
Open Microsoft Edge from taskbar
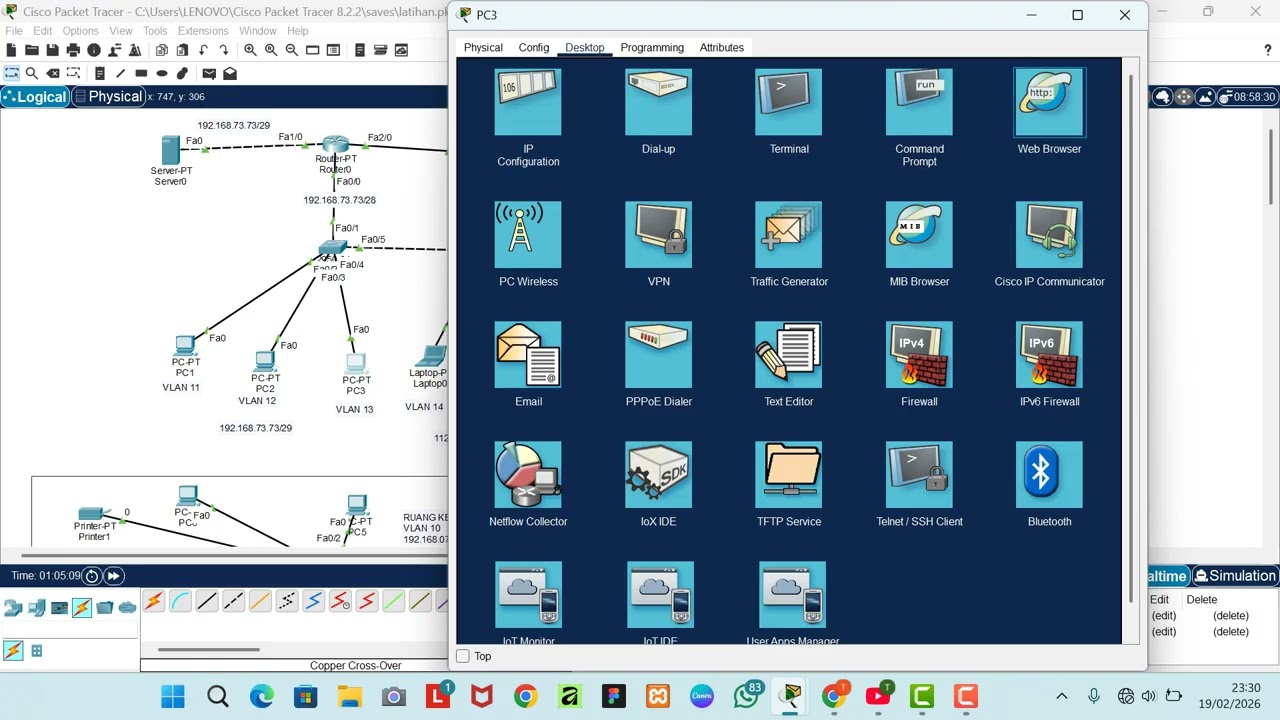point(261,696)
